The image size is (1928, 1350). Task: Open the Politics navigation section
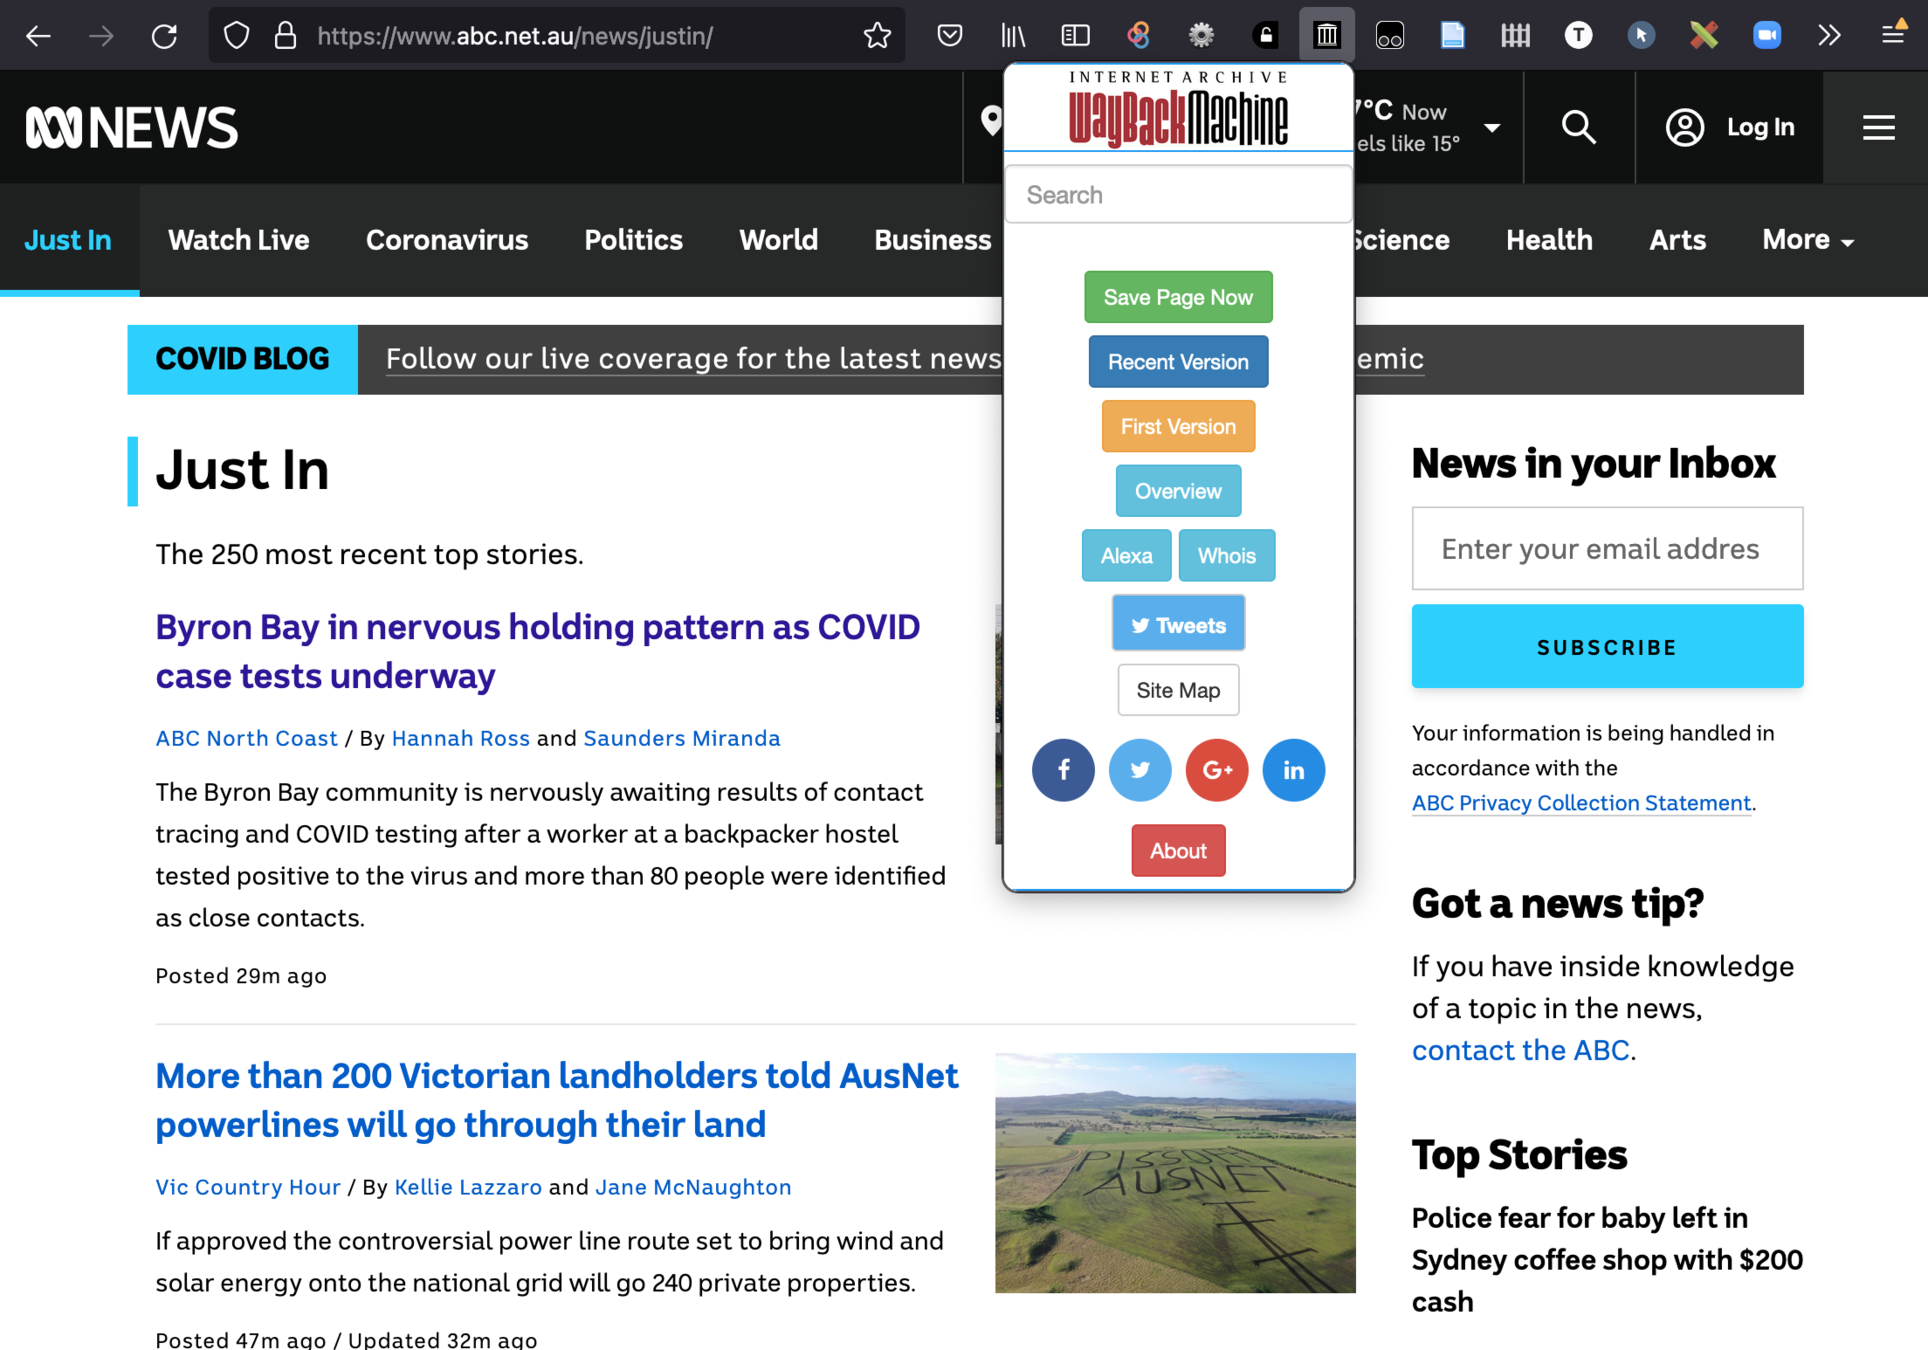(x=633, y=240)
